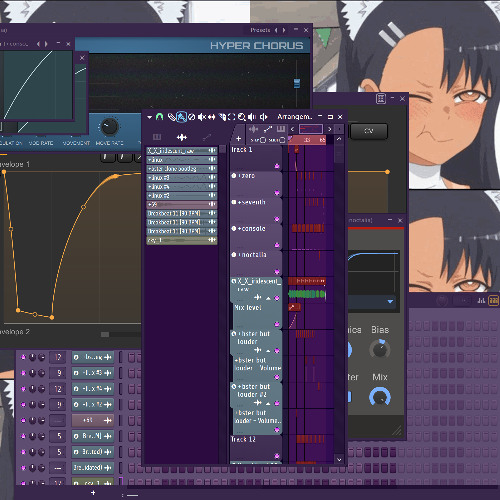Open mixer track number 12 selector
The image size is (500, 500).
click(x=58, y=389)
